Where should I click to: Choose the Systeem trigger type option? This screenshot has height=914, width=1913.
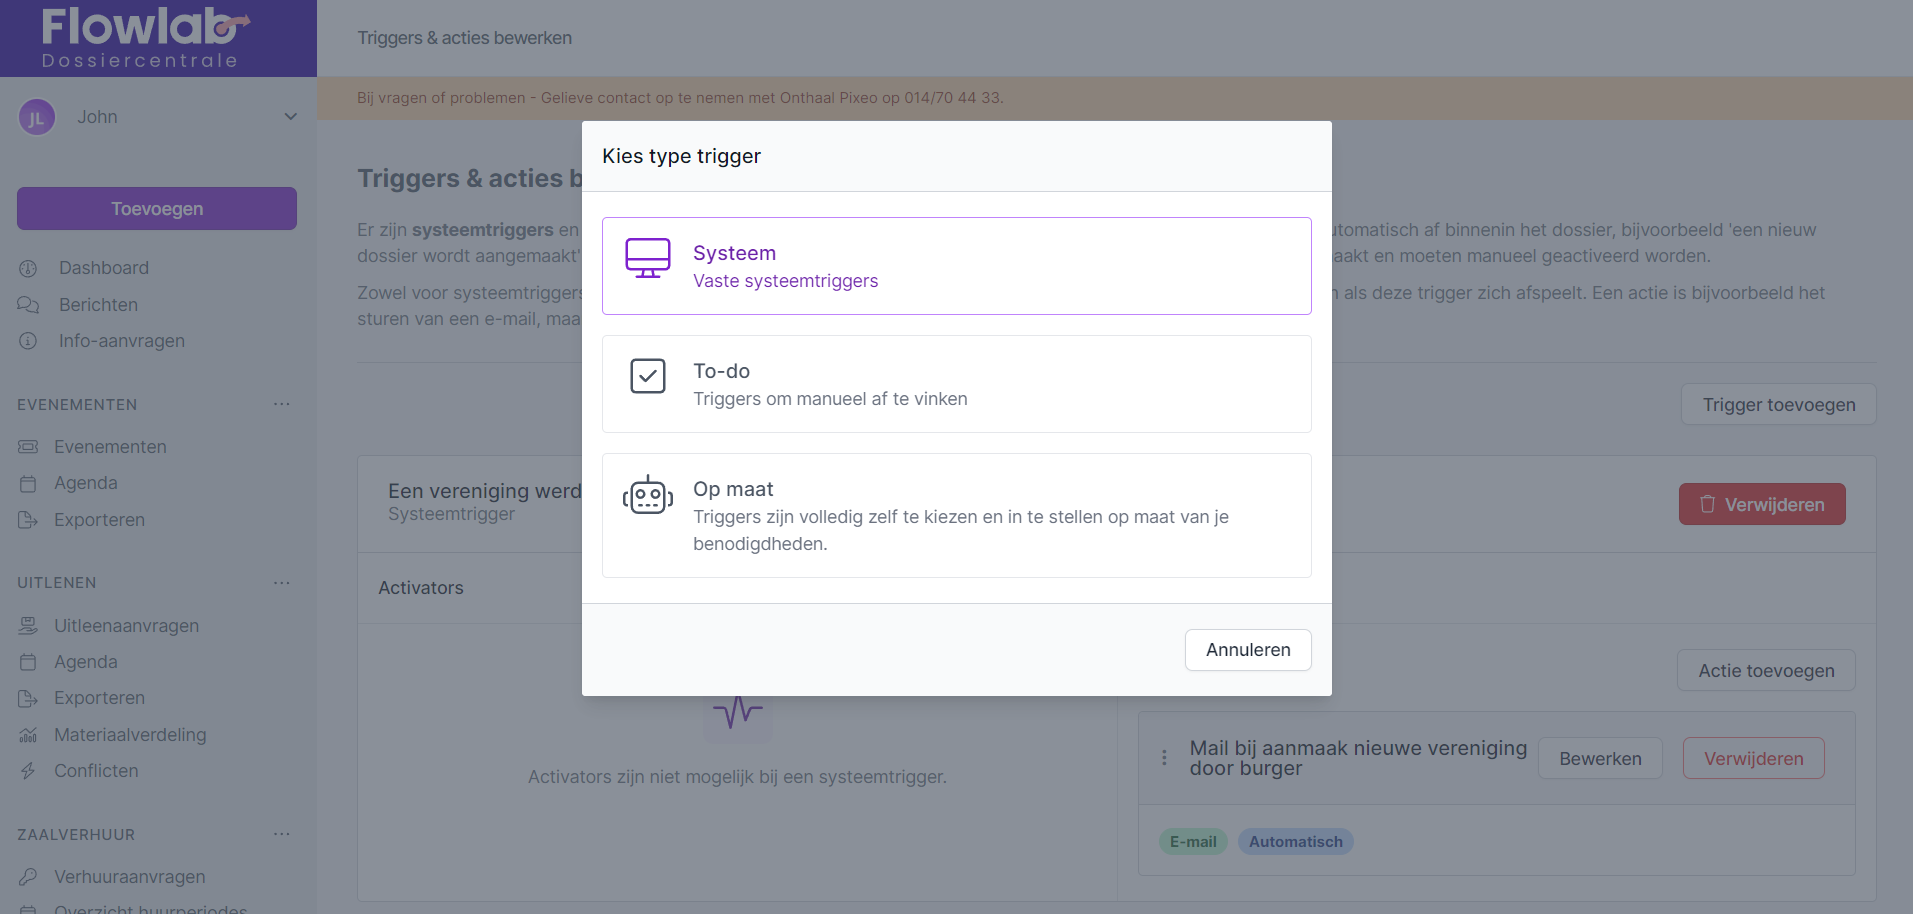[x=956, y=266]
